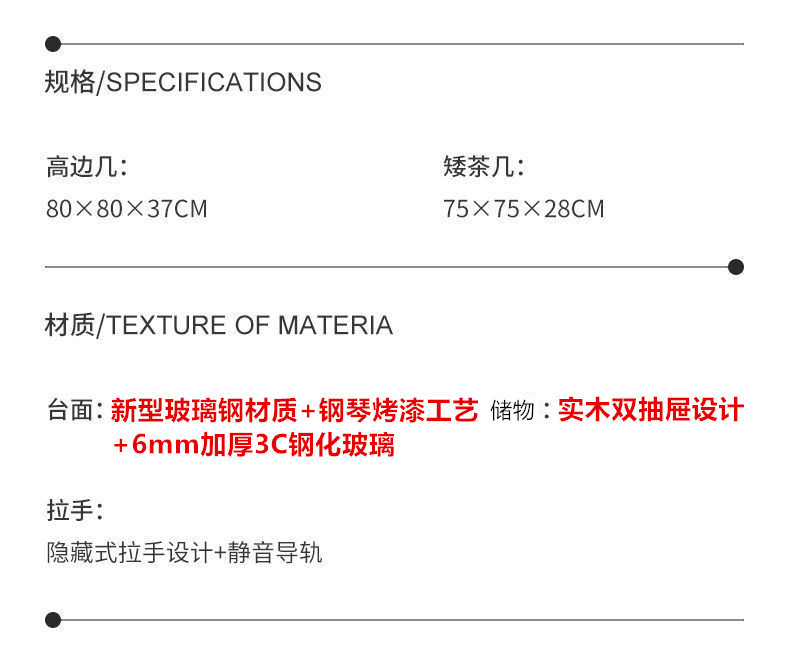Click the divider line between 规格 and 材质 sections
This screenshot has width=790, height=651.
(390, 267)
